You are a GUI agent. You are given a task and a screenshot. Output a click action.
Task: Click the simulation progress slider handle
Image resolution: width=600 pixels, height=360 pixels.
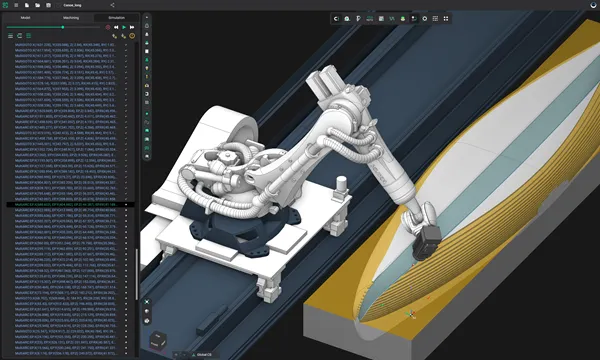click(x=63, y=27)
